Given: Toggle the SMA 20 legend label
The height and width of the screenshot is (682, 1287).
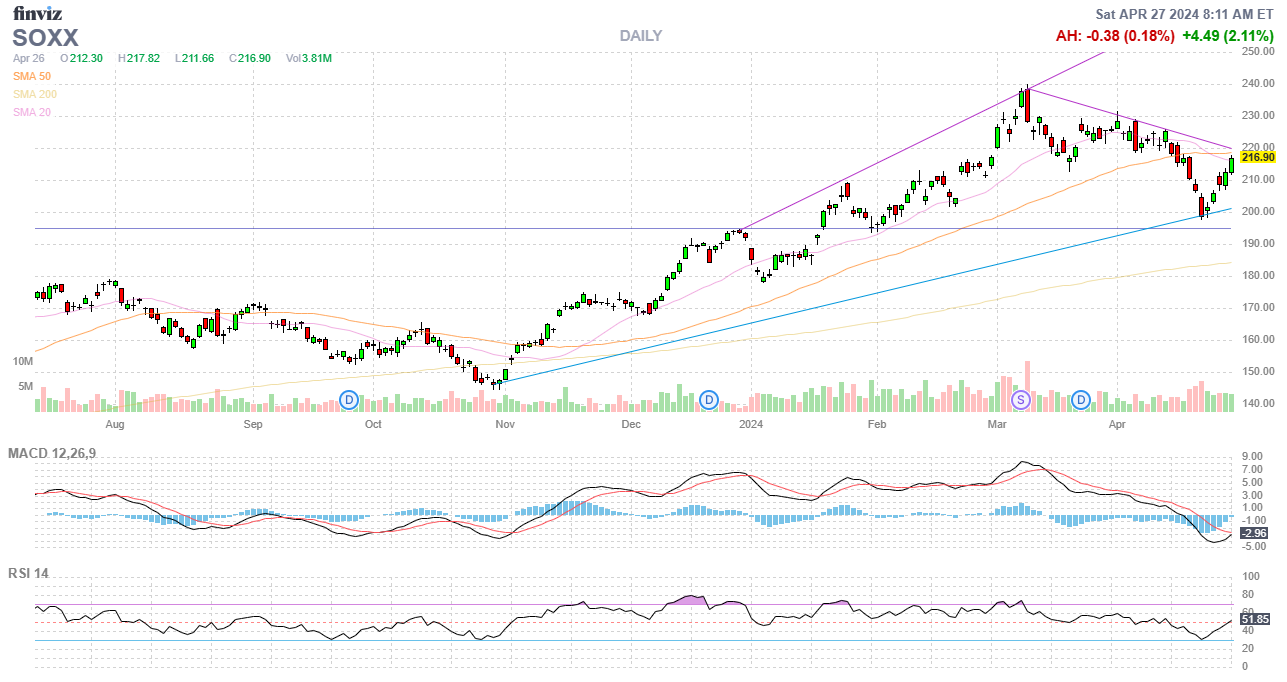Looking at the screenshot, I should (32, 112).
